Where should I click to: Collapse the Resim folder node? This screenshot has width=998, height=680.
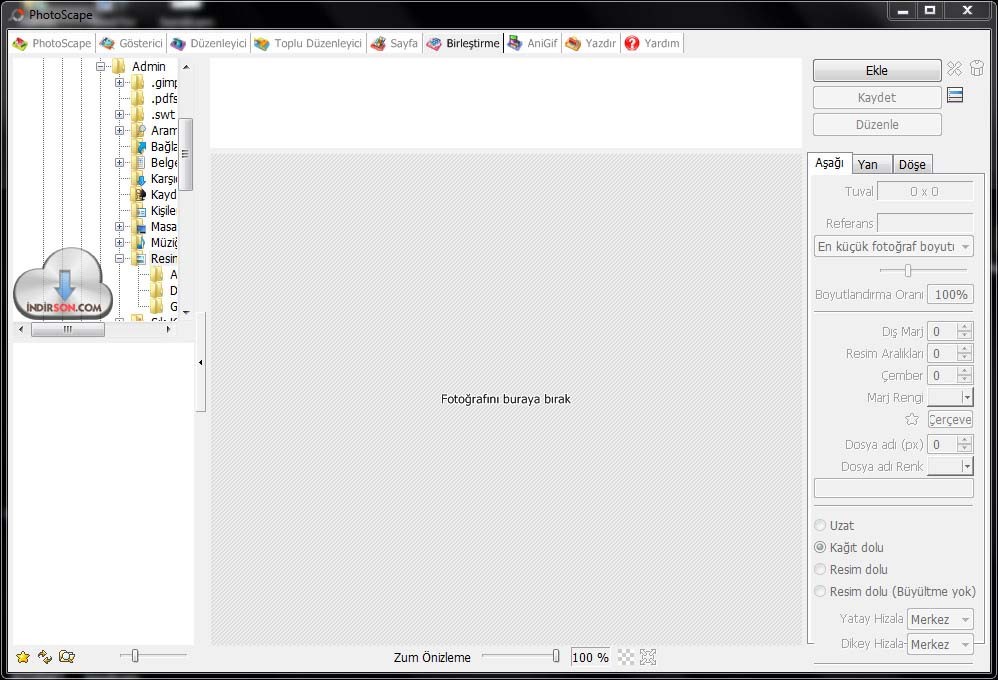click(119, 259)
